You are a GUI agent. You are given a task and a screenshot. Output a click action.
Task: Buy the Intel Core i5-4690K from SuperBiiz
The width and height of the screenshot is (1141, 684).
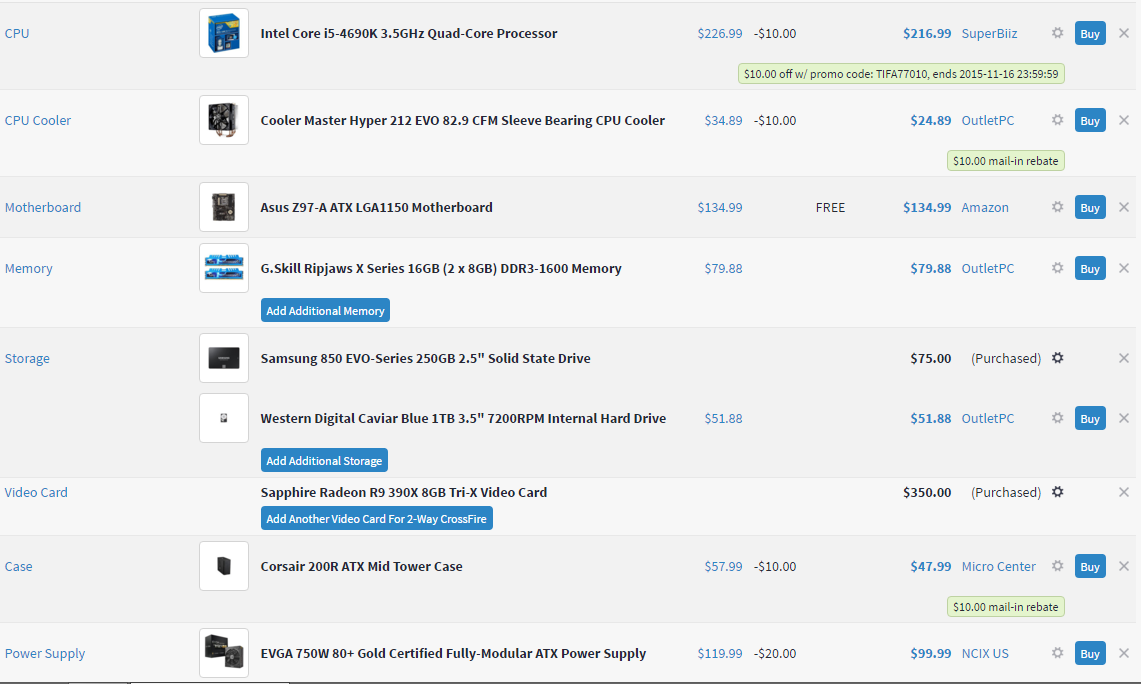(x=1090, y=33)
